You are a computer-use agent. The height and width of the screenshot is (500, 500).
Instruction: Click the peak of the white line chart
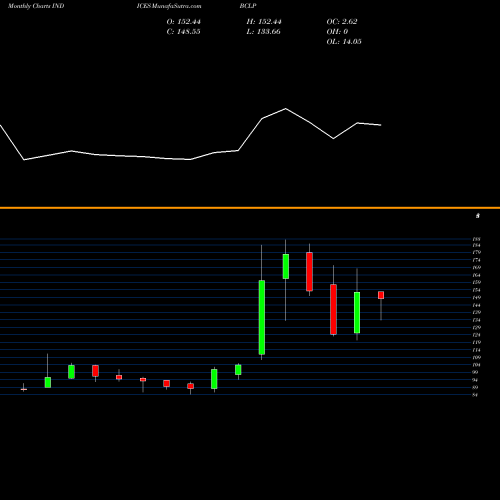[286, 109]
